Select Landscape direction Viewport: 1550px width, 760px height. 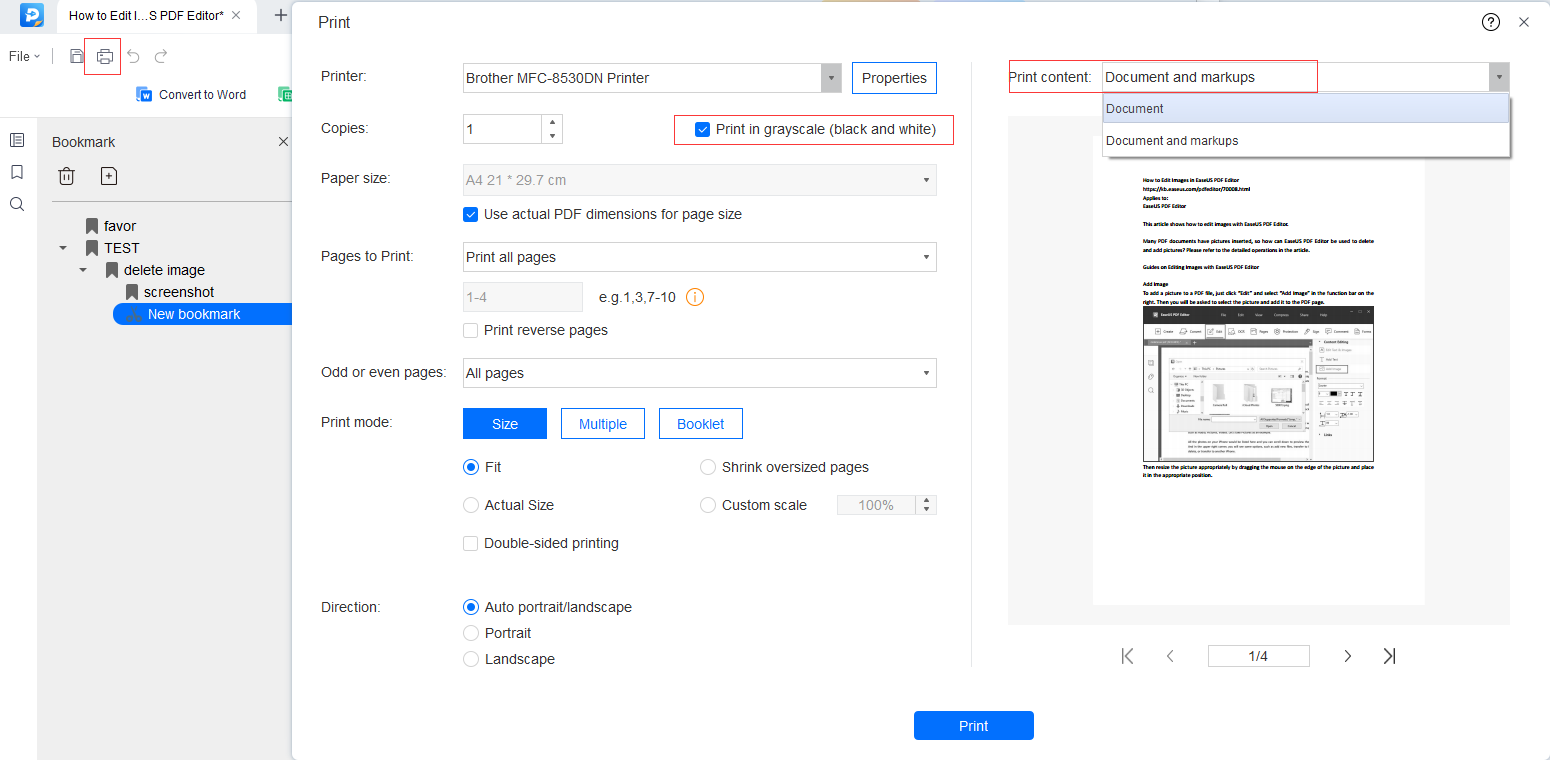click(x=471, y=659)
